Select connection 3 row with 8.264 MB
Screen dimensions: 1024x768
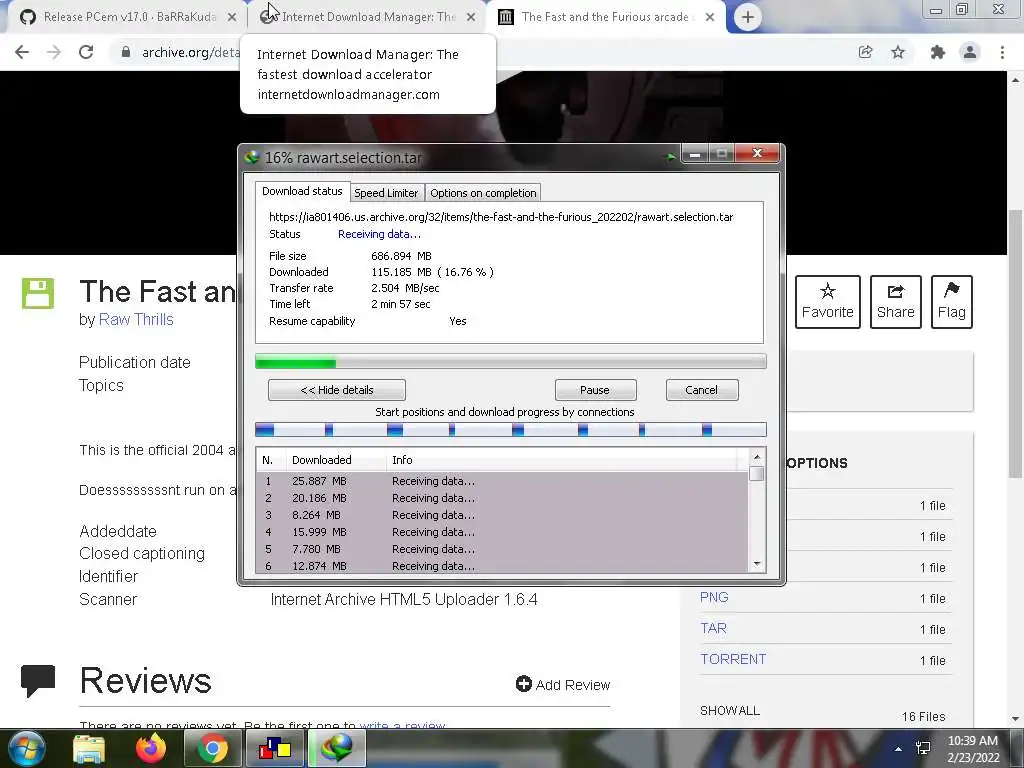[x=502, y=515]
